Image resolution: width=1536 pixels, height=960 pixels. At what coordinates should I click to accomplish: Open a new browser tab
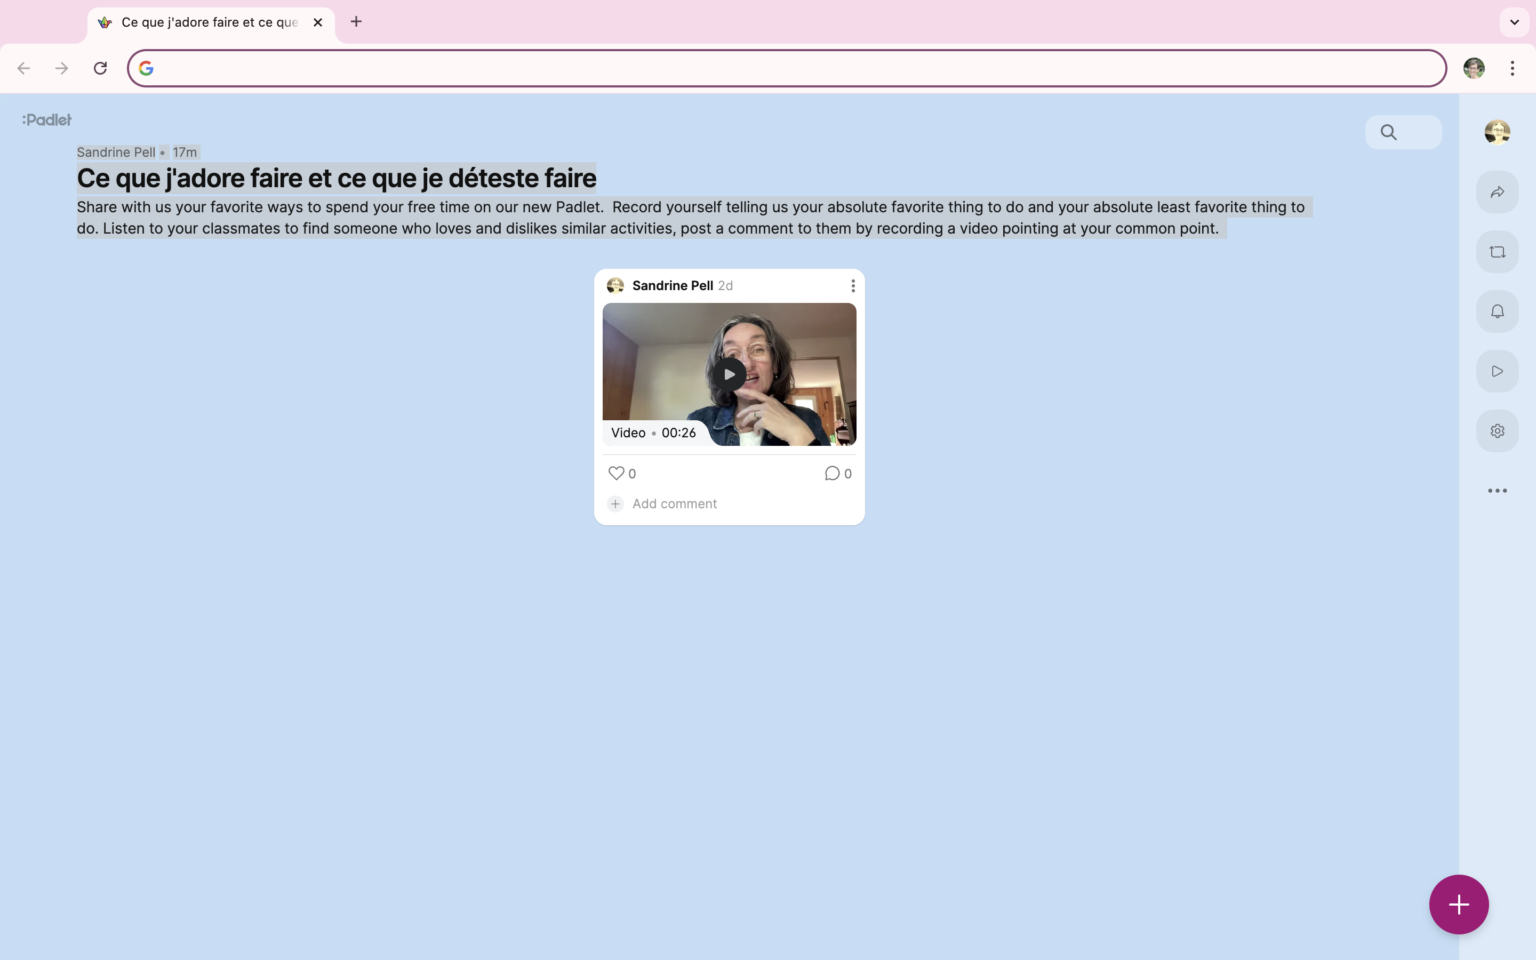tap(356, 22)
